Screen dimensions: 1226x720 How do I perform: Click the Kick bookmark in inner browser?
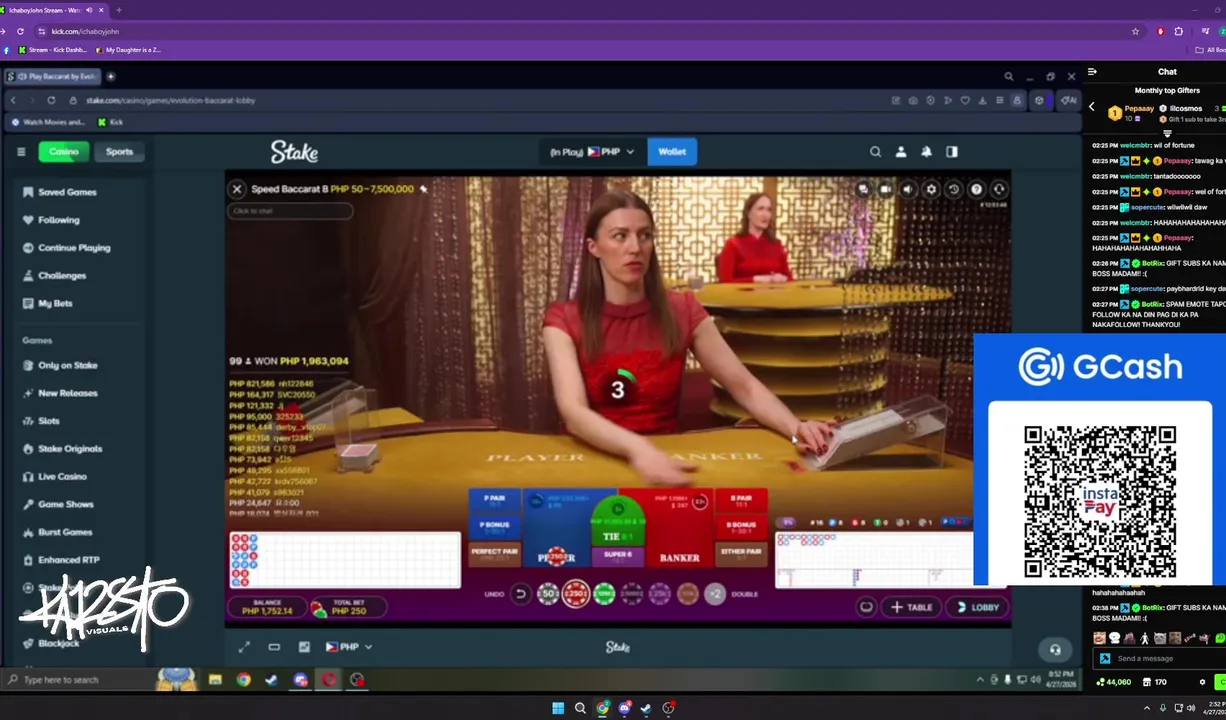click(x=110, y=122)
